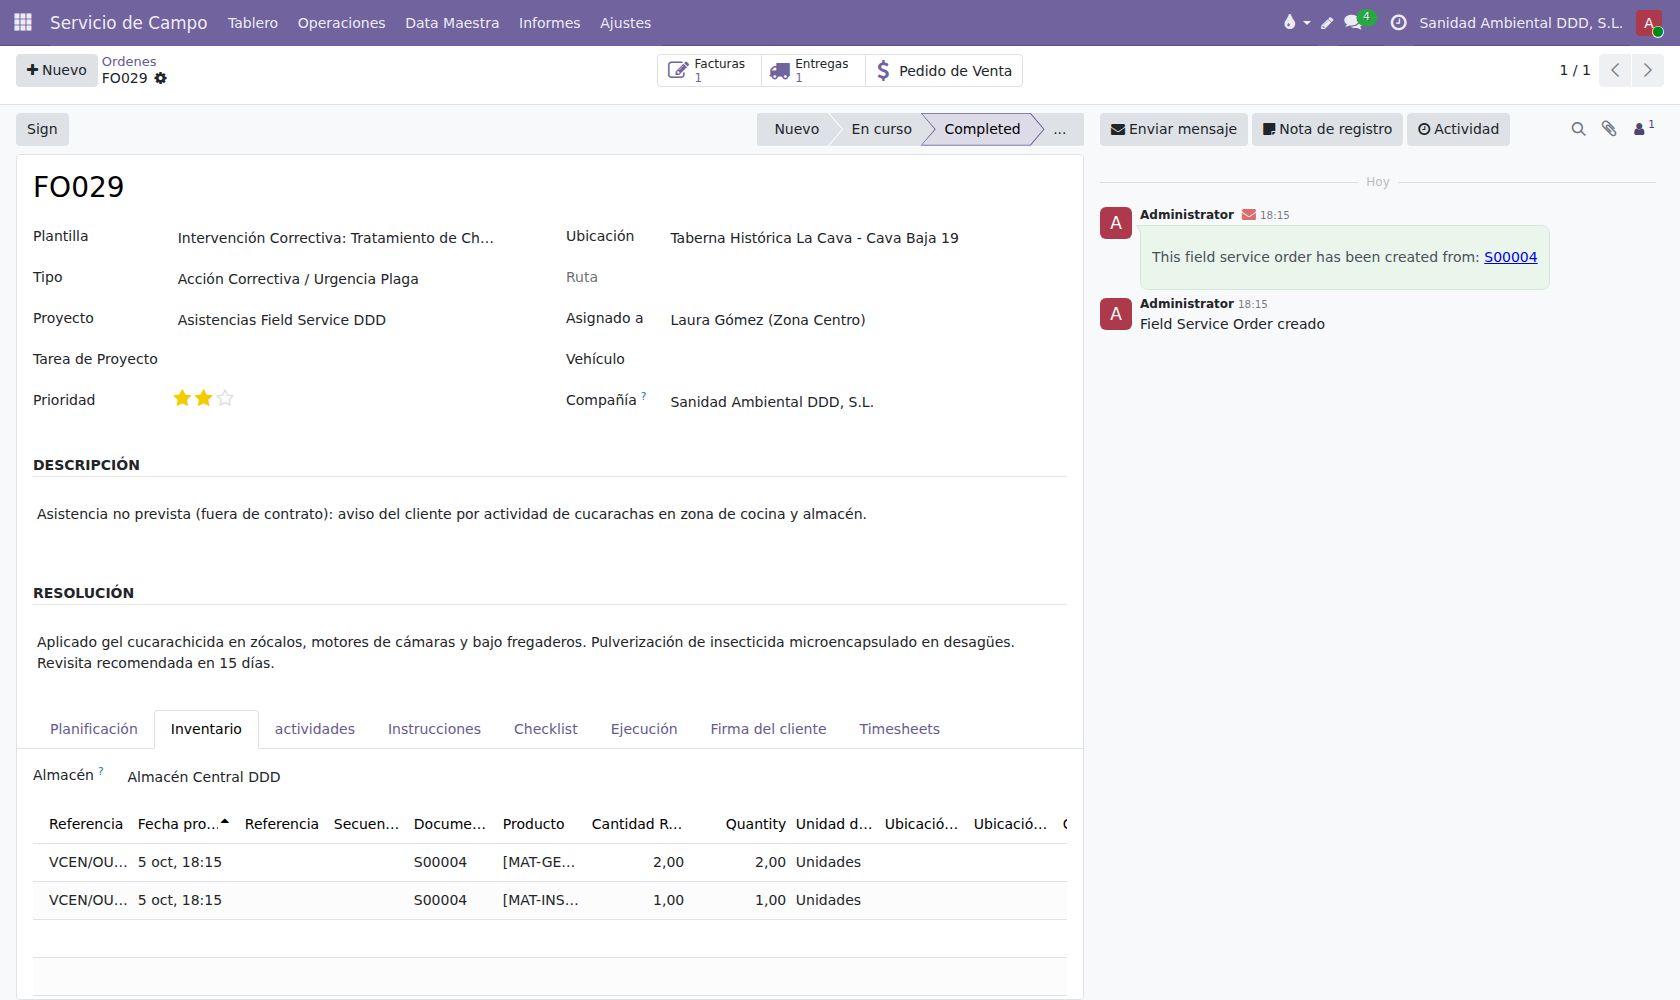
Task: Open the apps grid menu icon
Action: [23, 22]
